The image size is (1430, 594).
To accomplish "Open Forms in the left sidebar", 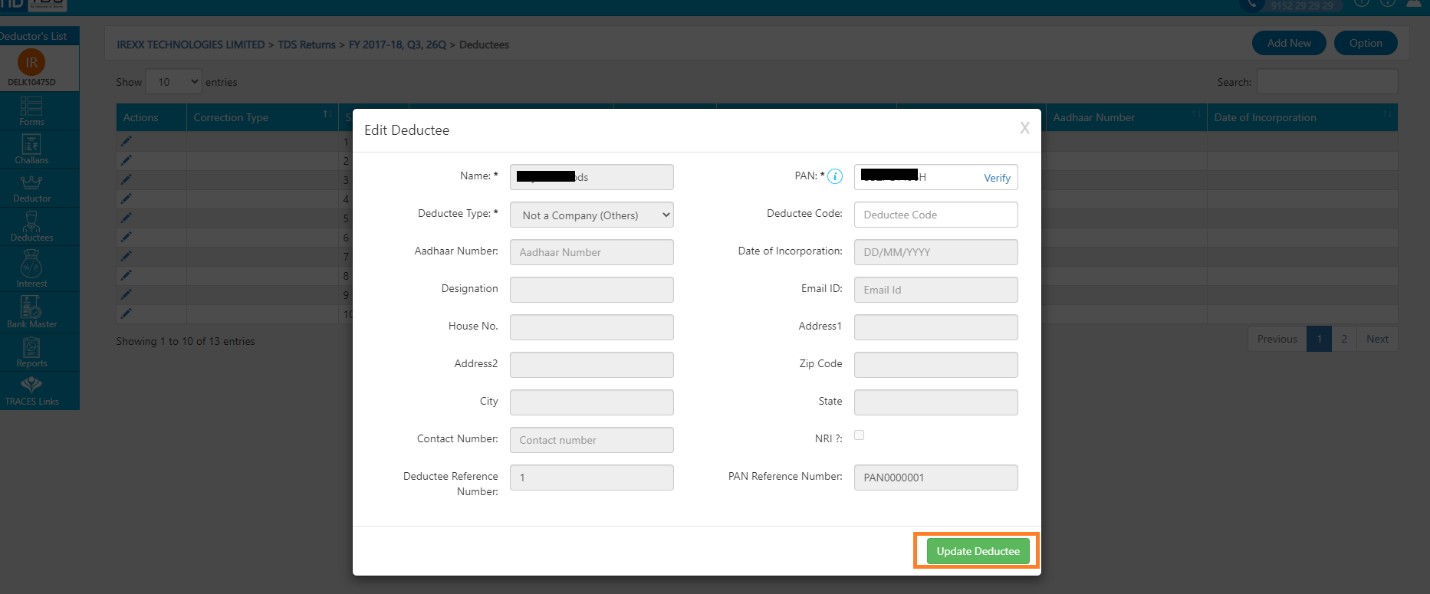I will [32, 112].
